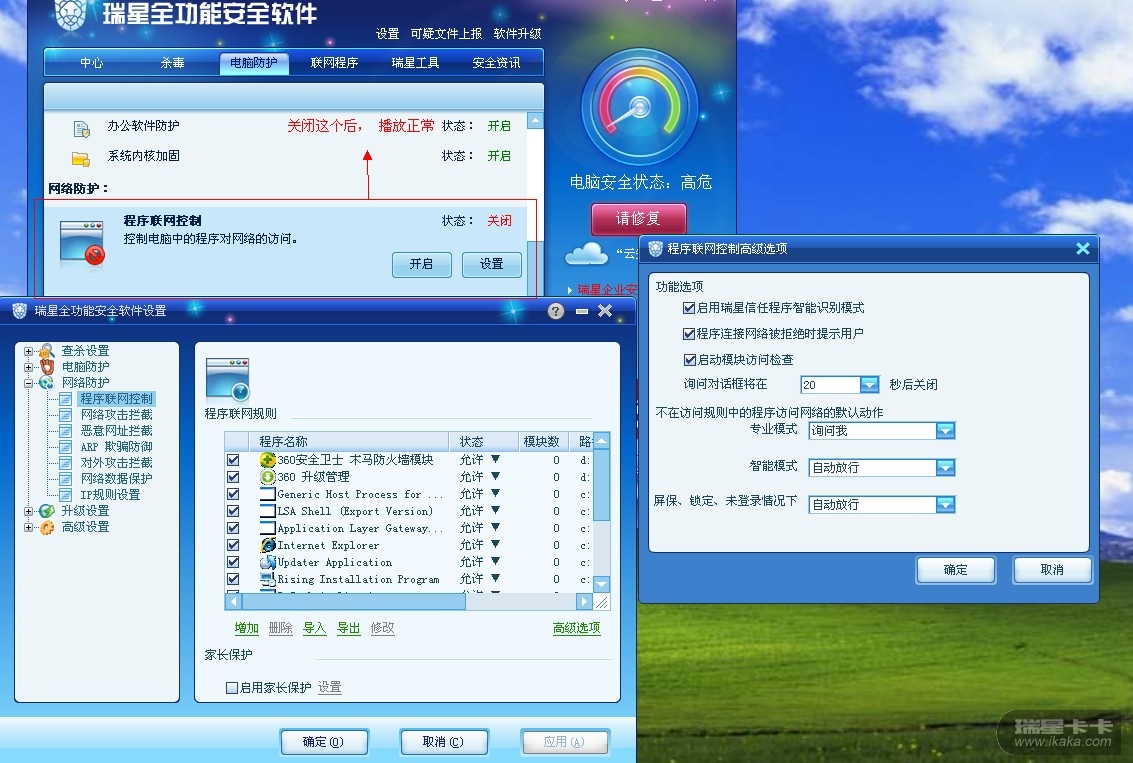
Task: Uncheck the Internet Explorer rule checkbox
Action: (x=233, y=545)
